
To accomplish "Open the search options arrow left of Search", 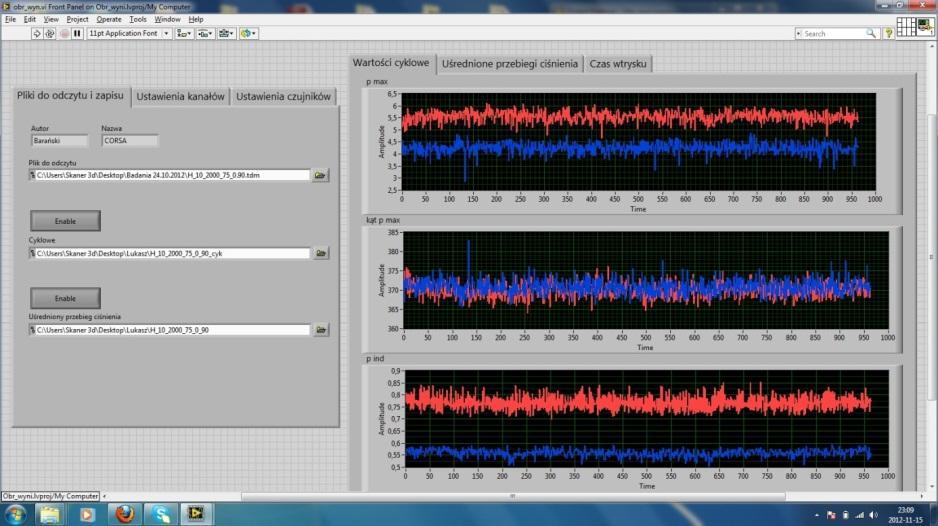I will pyautogui.click(x=798, y=34).
